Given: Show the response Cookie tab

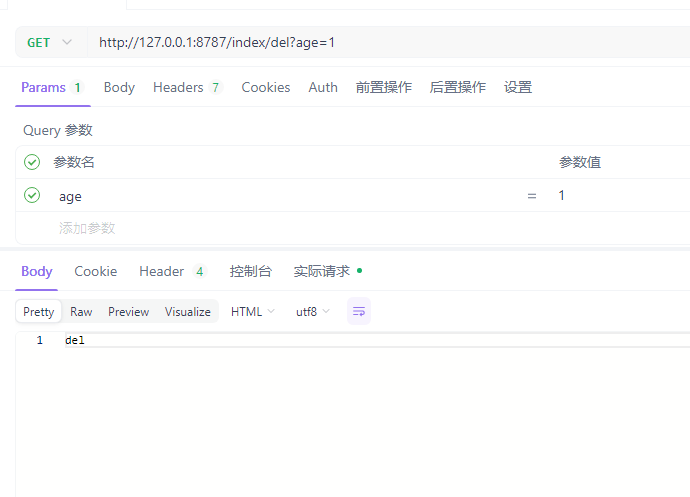Looking at the screenshot, I should pyautogui.click(x=95, y=272).
